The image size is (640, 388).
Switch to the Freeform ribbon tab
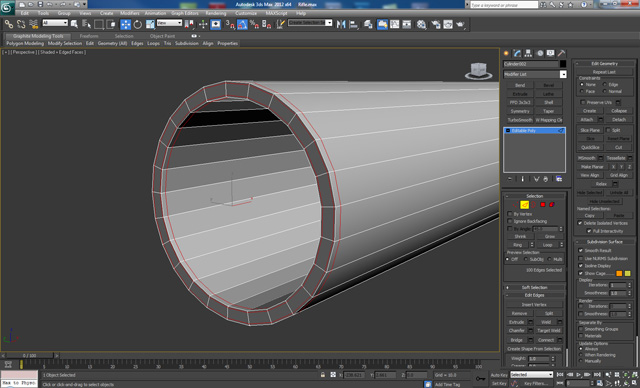[x=89, y=36]
